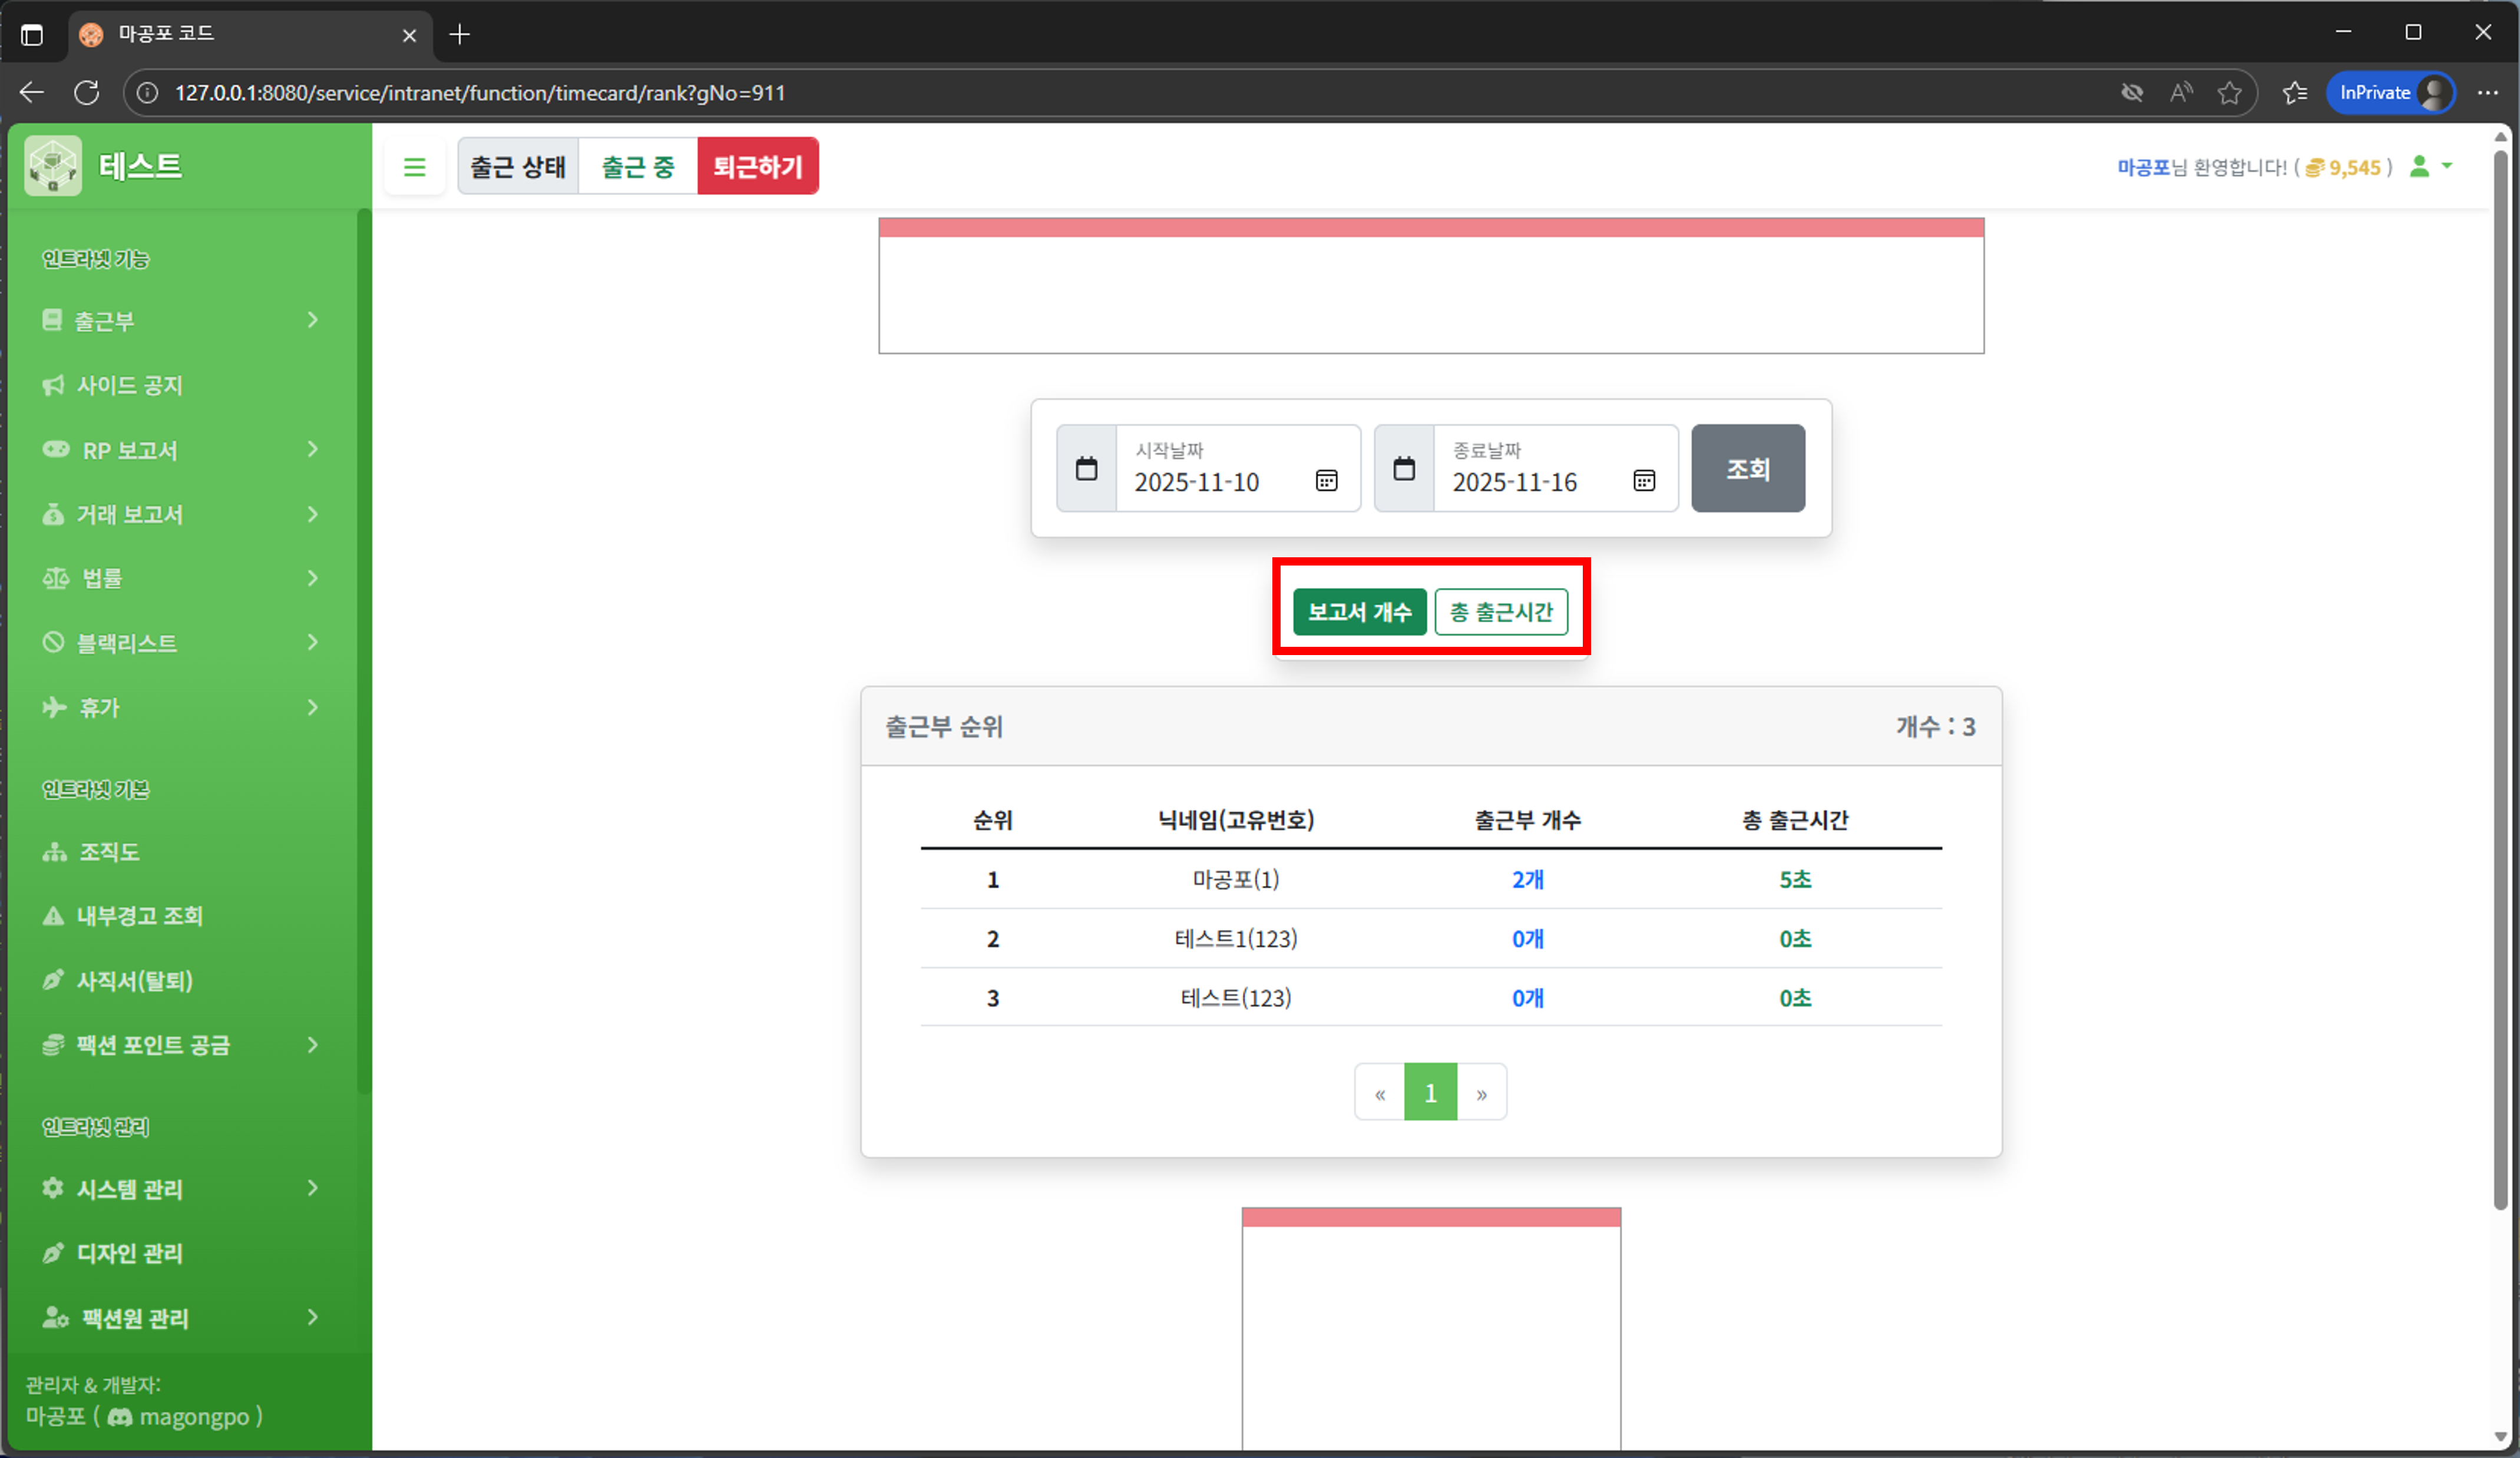Go to next page with » arrow
The height and width of the screenshot is (1458, 2520).
click(1481, 1093)
